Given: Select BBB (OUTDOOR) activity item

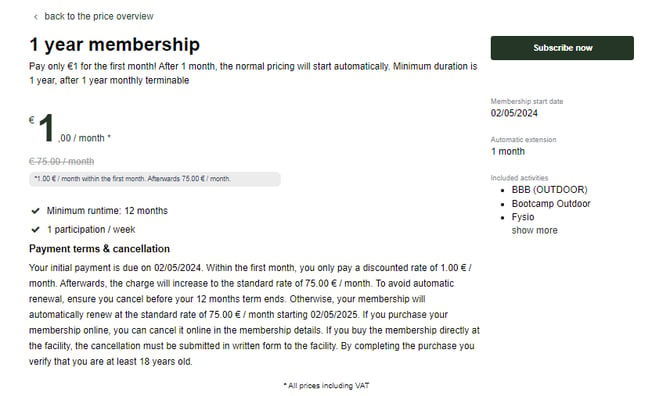Looking at the screenshot, I should tap(550, 190).
